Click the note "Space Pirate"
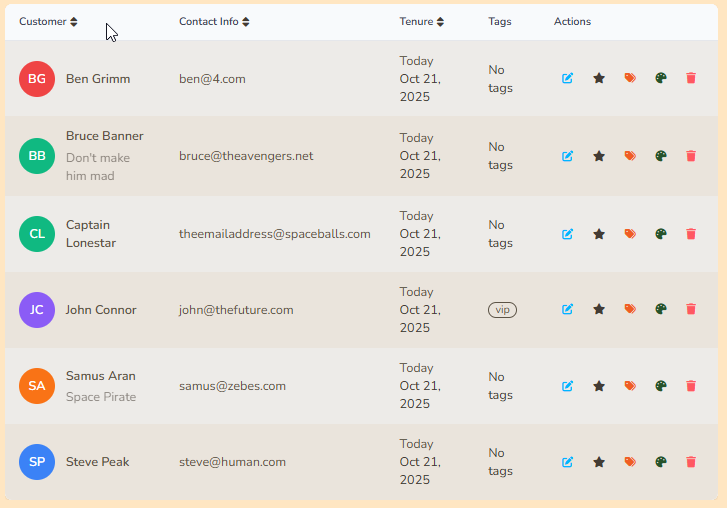 (x=101, y=397)
